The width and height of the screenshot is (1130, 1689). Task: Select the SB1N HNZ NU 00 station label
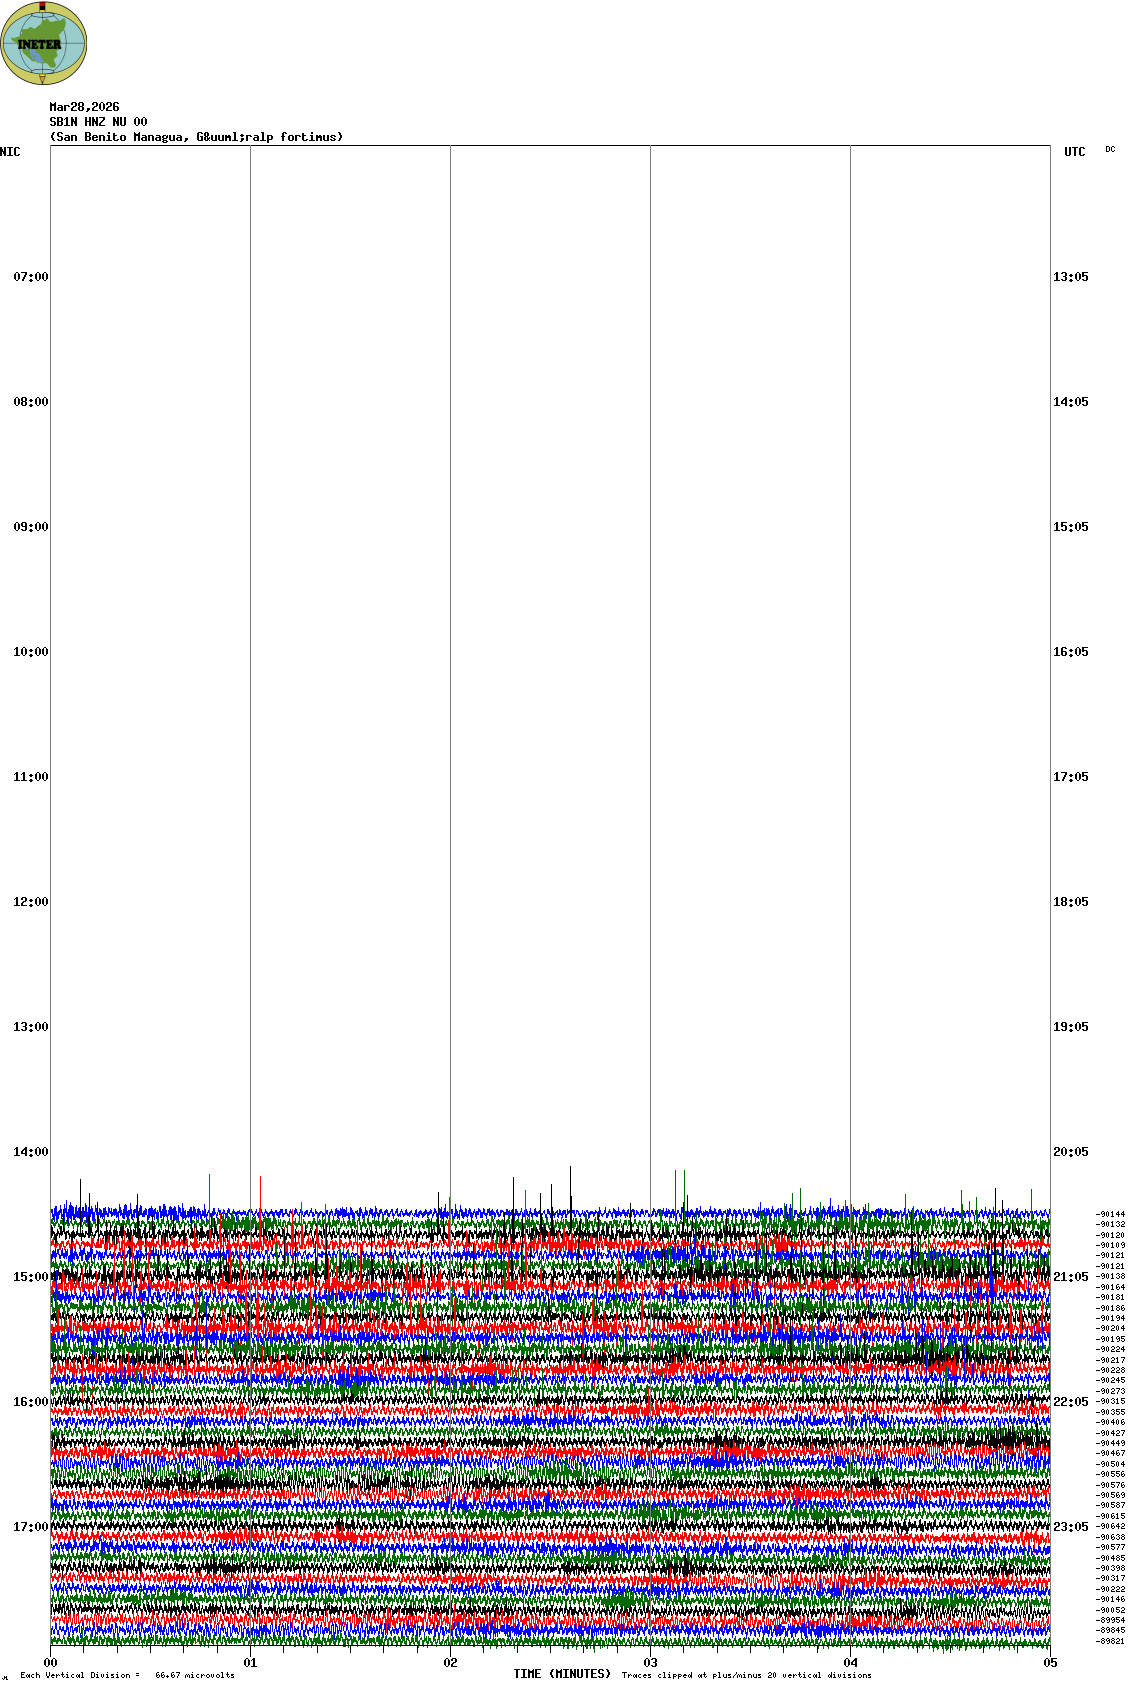click(x=98, y=122)
